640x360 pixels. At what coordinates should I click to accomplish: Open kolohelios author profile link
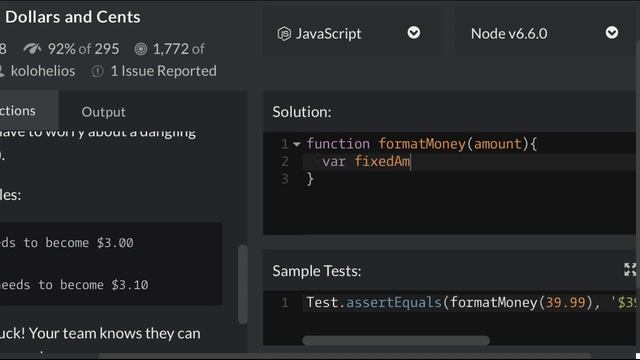(x=43, y=71)
